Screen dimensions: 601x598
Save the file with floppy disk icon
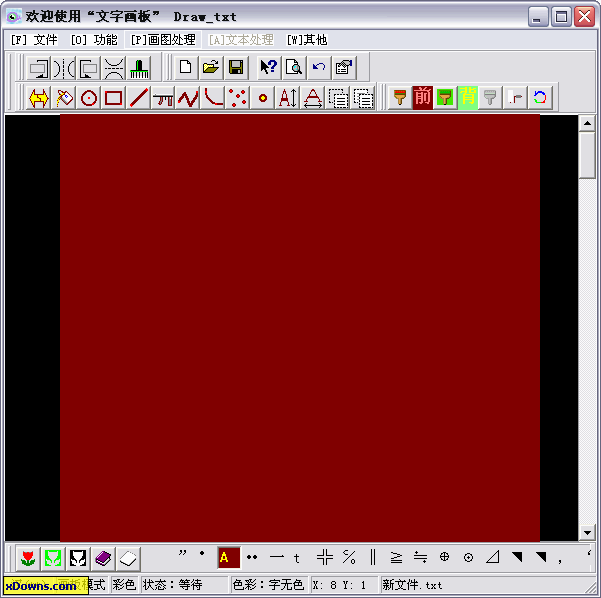[x=236, y=67]
